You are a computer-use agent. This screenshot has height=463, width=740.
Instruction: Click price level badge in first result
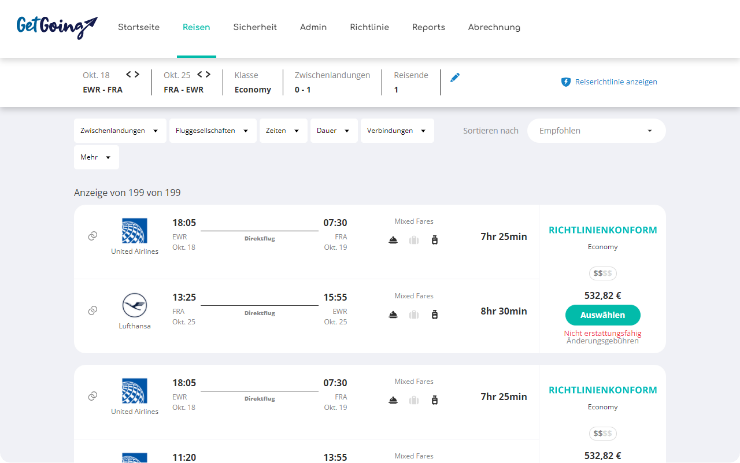(x=603, y=273)
